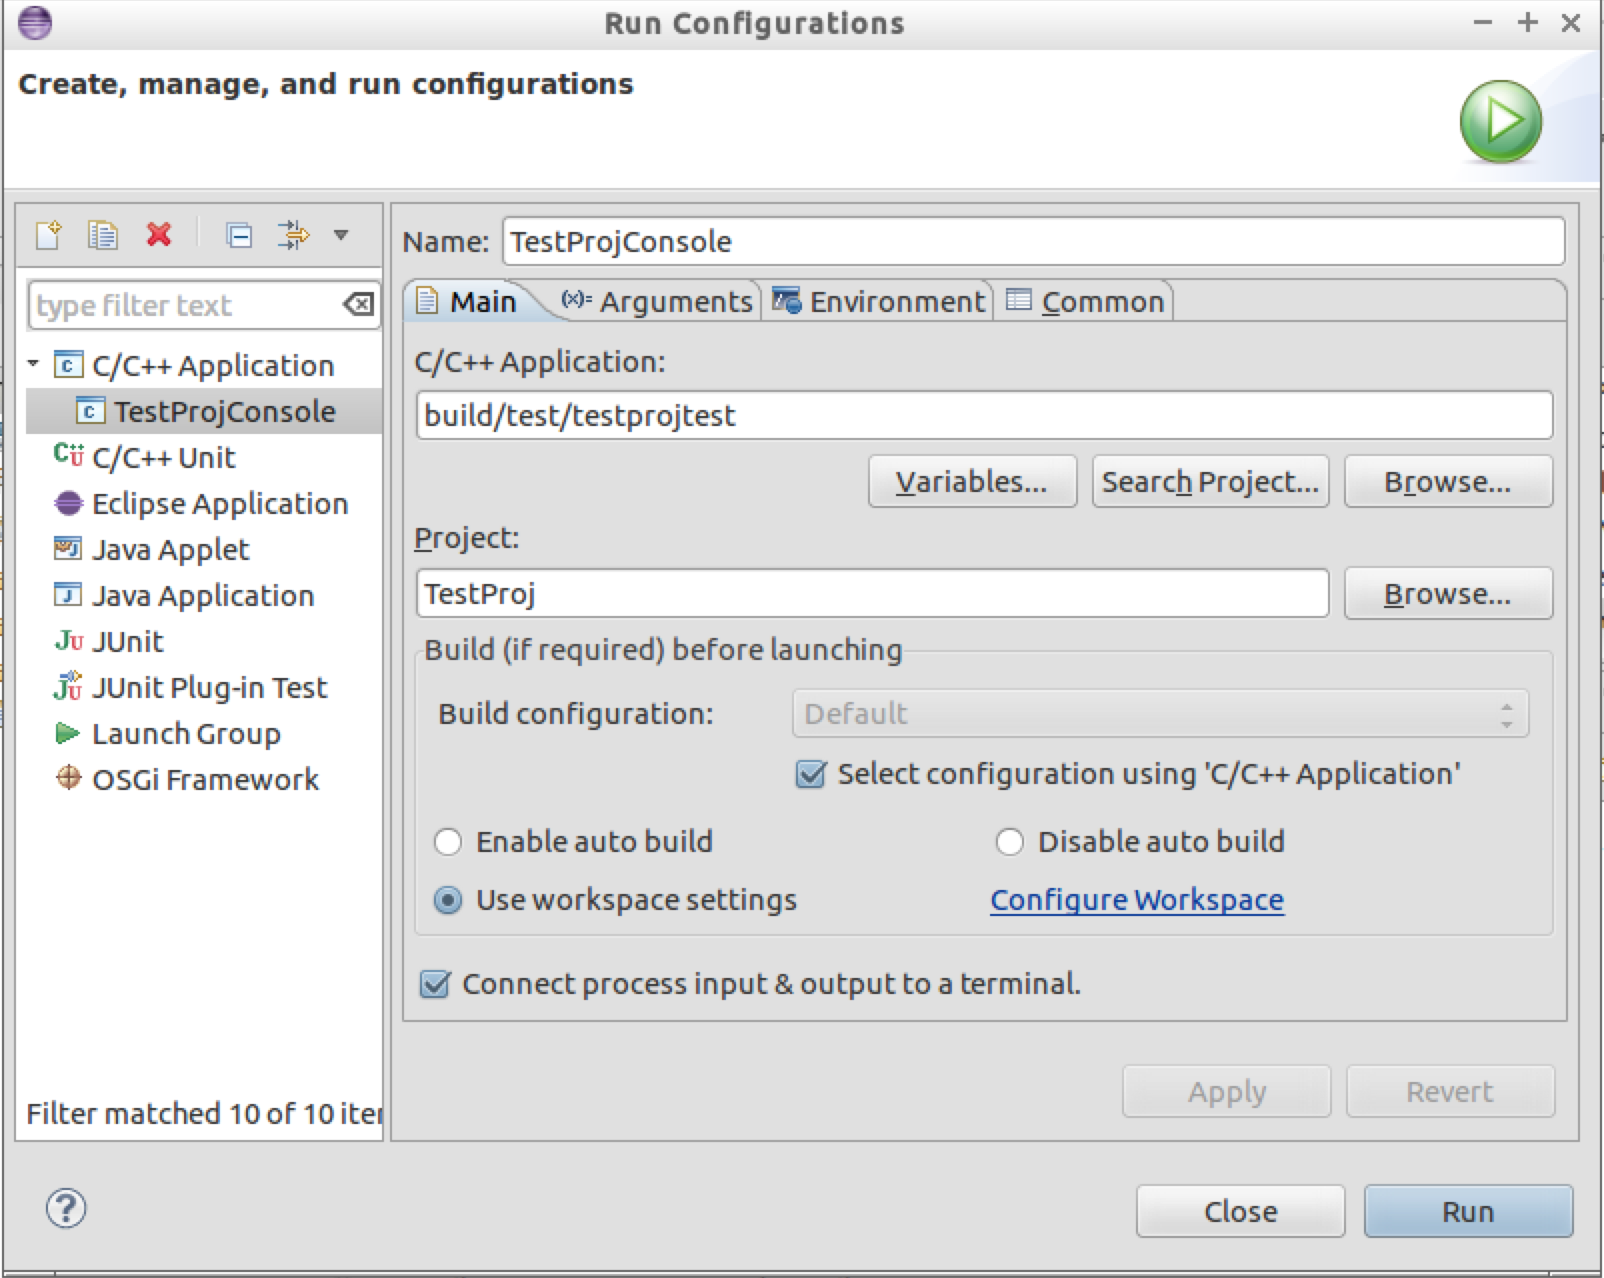Open help via question mark icon
1604x1278 pixels.
(x=66, y=1208)
